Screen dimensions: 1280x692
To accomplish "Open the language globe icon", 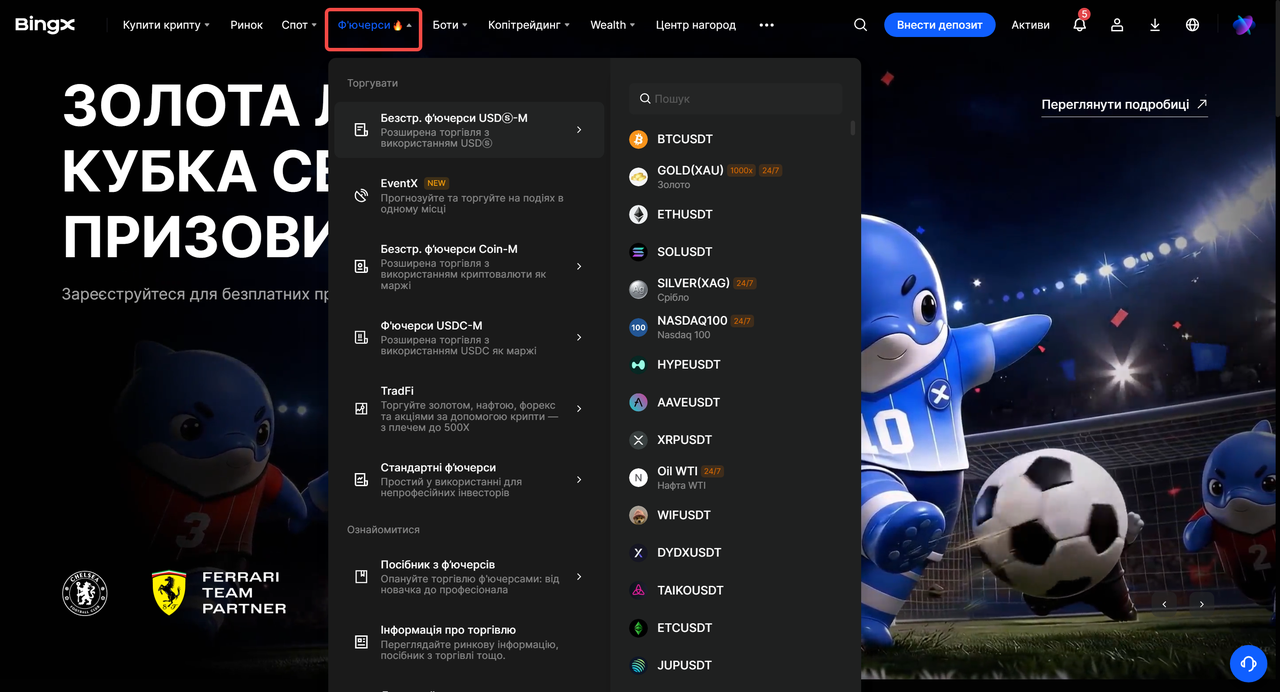I will [x=1192, y=25].
